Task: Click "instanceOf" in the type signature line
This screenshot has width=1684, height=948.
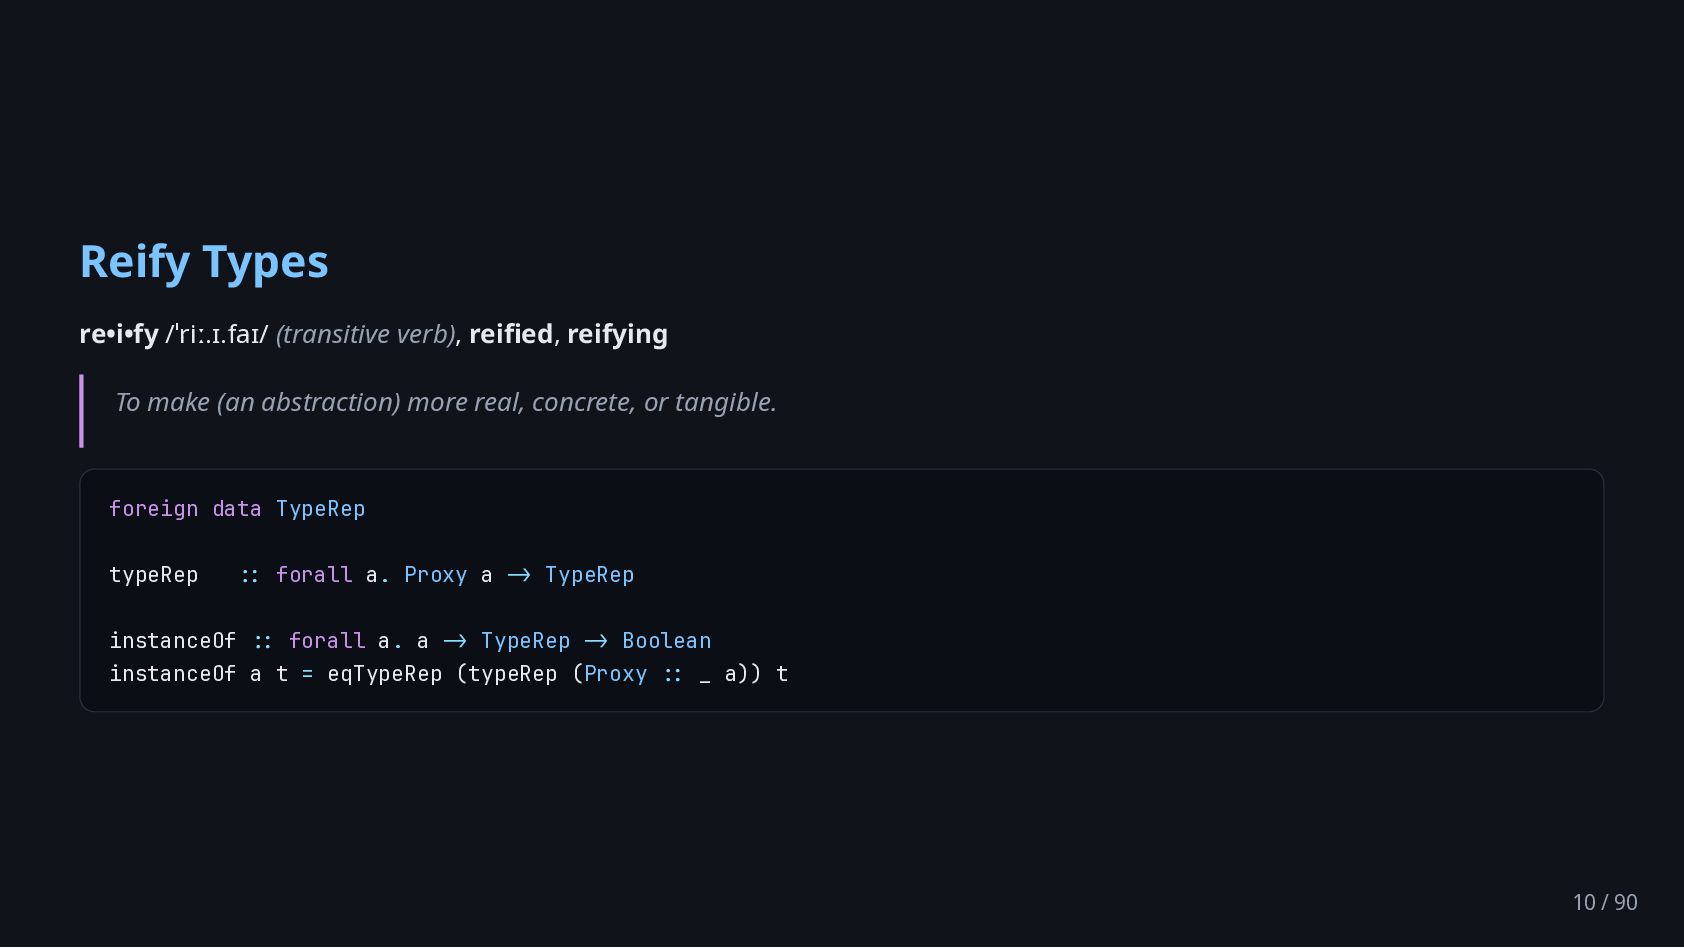Action: [173, 641]
